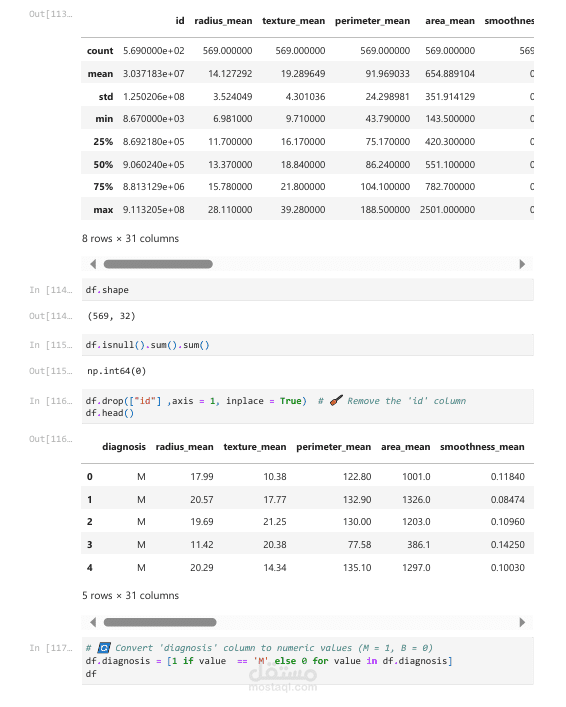Select the In [116 cell prompt
The height and width of the screenshot is (707, 566).
tap(51, 401)
